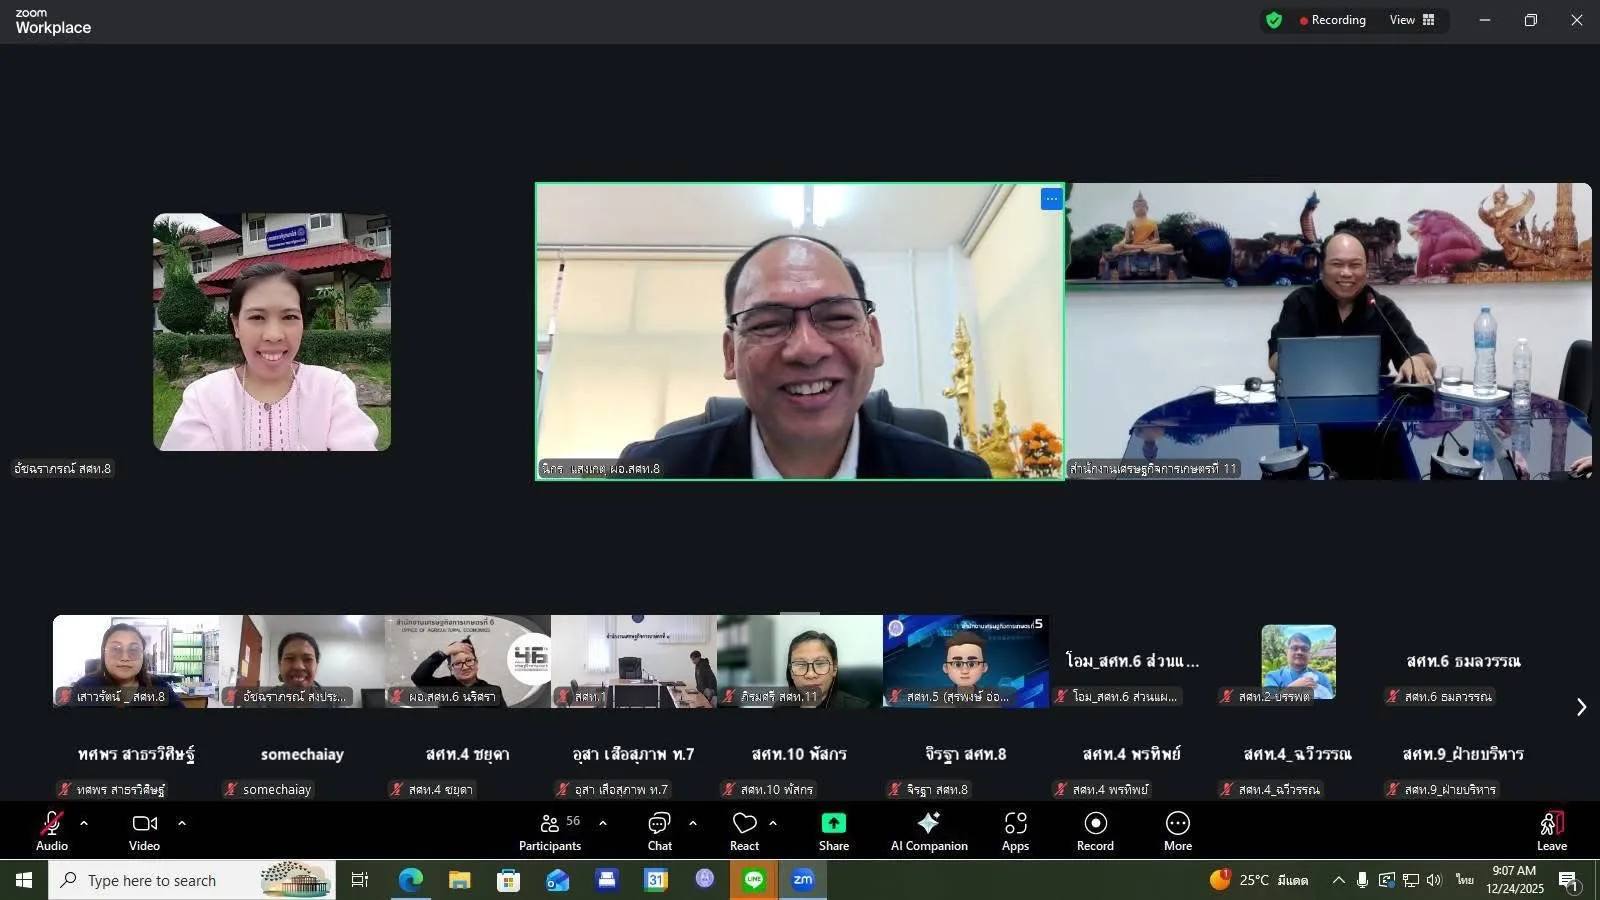Open the Participants list
Viewport: 1600px width, 900px height.
tap(550, 830)
